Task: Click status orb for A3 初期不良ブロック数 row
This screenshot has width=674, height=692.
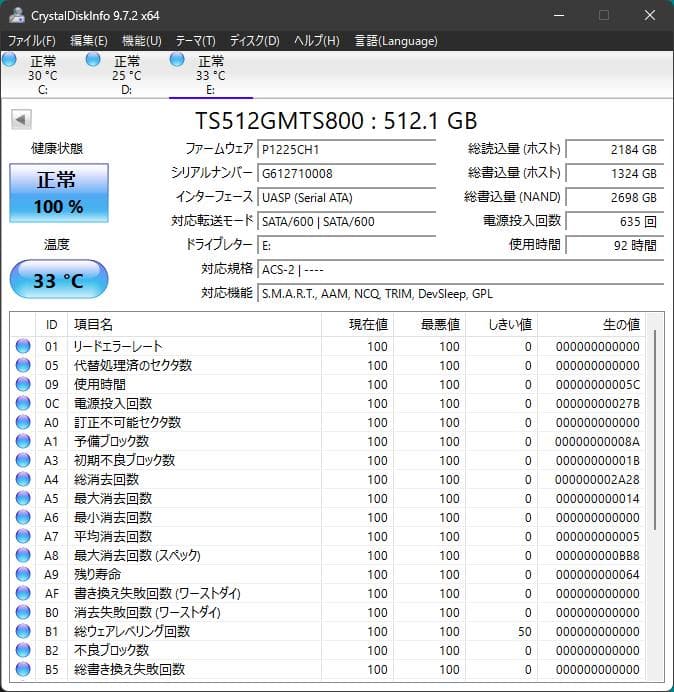Action: [23, 460]
